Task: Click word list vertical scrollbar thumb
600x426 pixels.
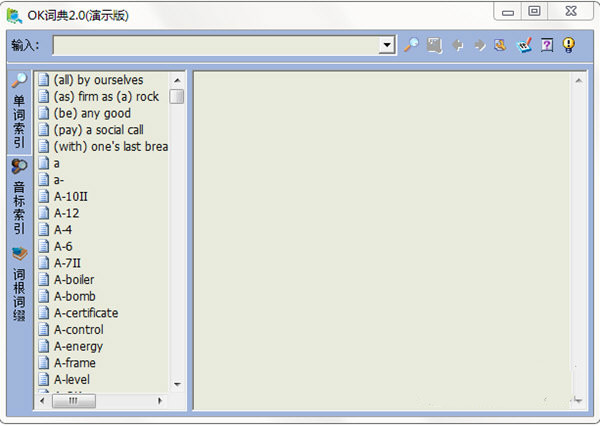Action: click(177, 96)
